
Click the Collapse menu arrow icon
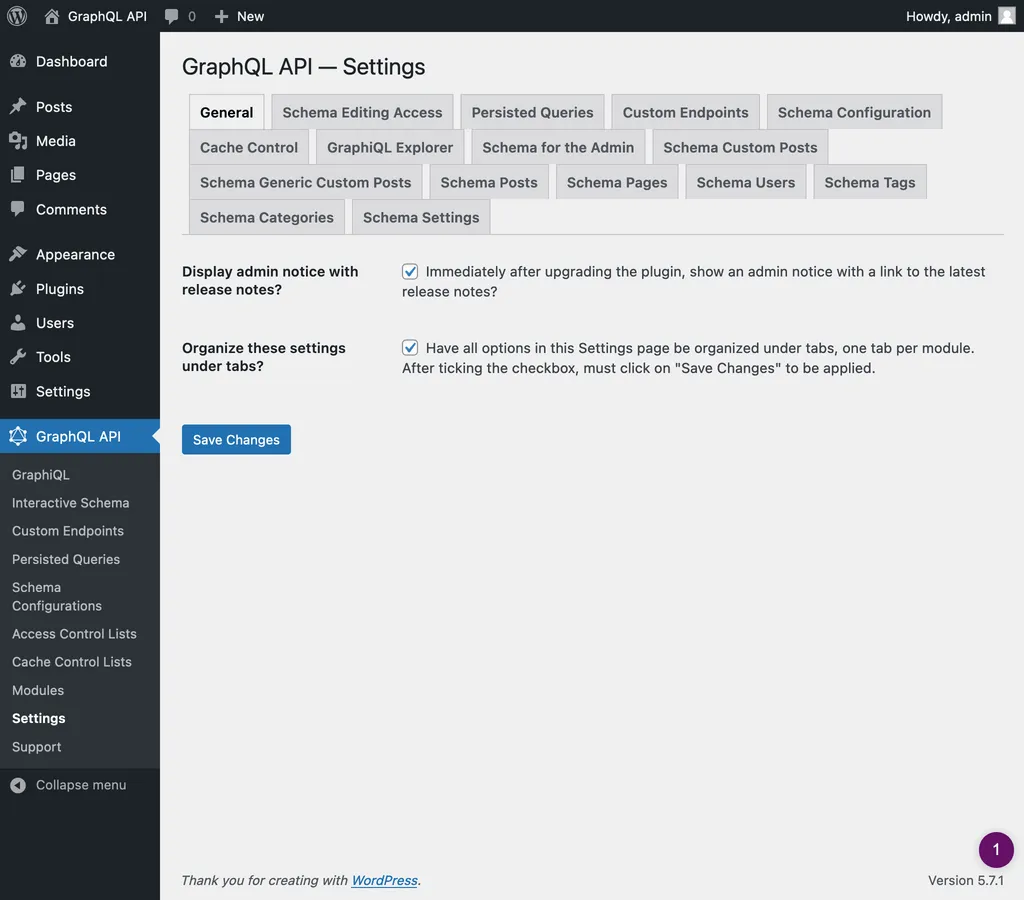click(18, 785)
